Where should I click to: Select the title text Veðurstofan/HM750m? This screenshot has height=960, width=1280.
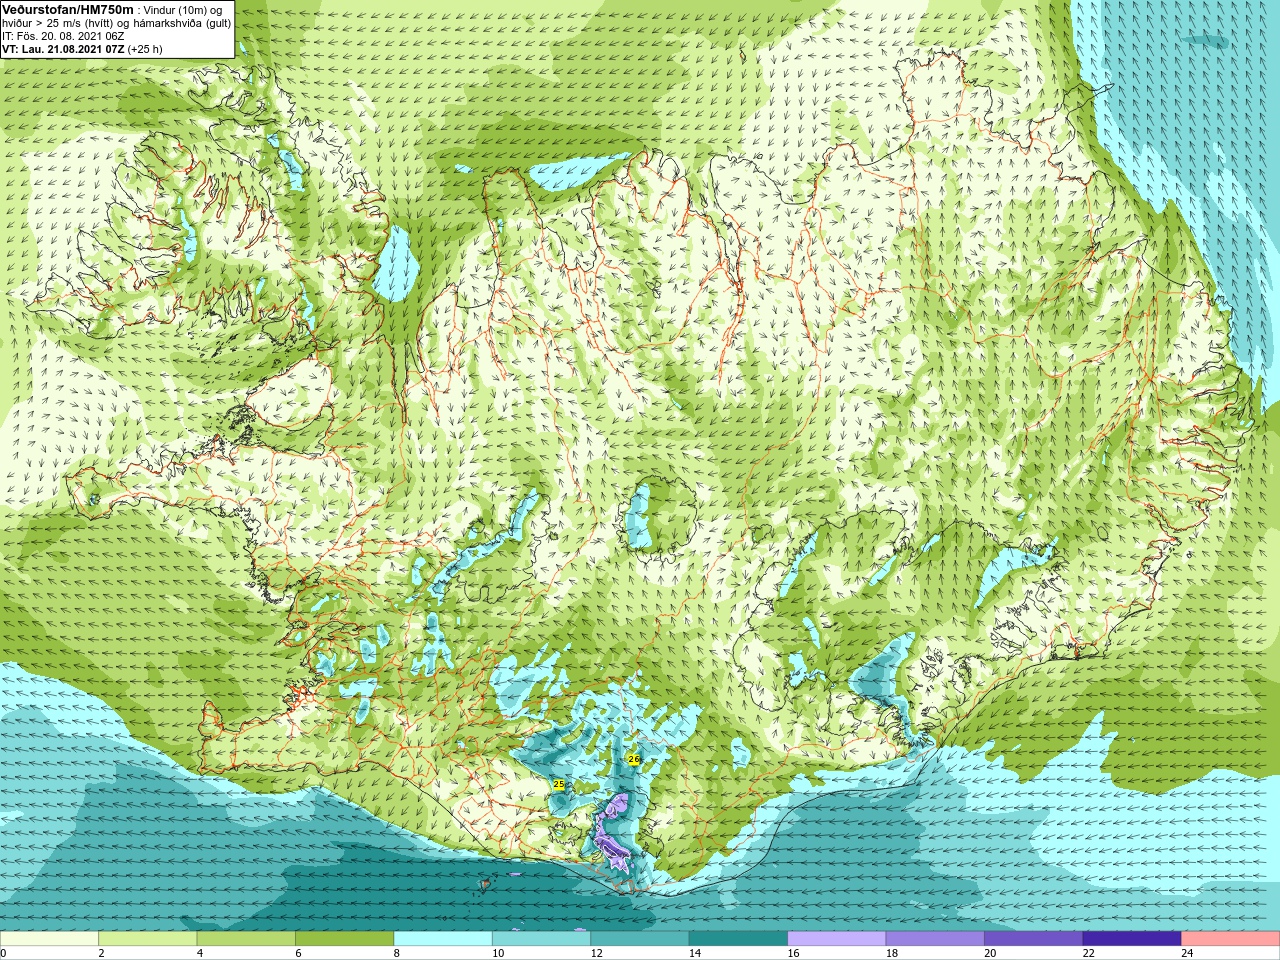click(x=68, y=9)
